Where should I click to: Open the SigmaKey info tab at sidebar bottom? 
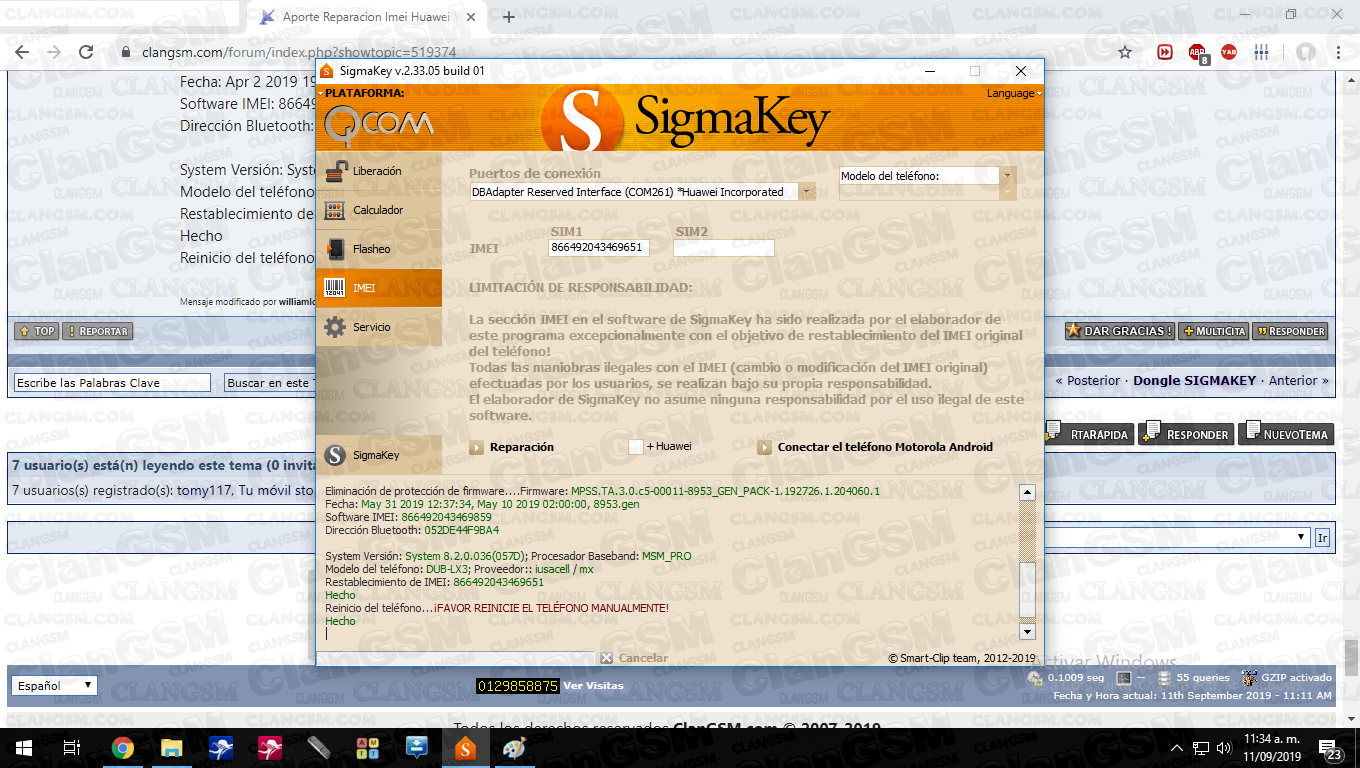(378, 455)
